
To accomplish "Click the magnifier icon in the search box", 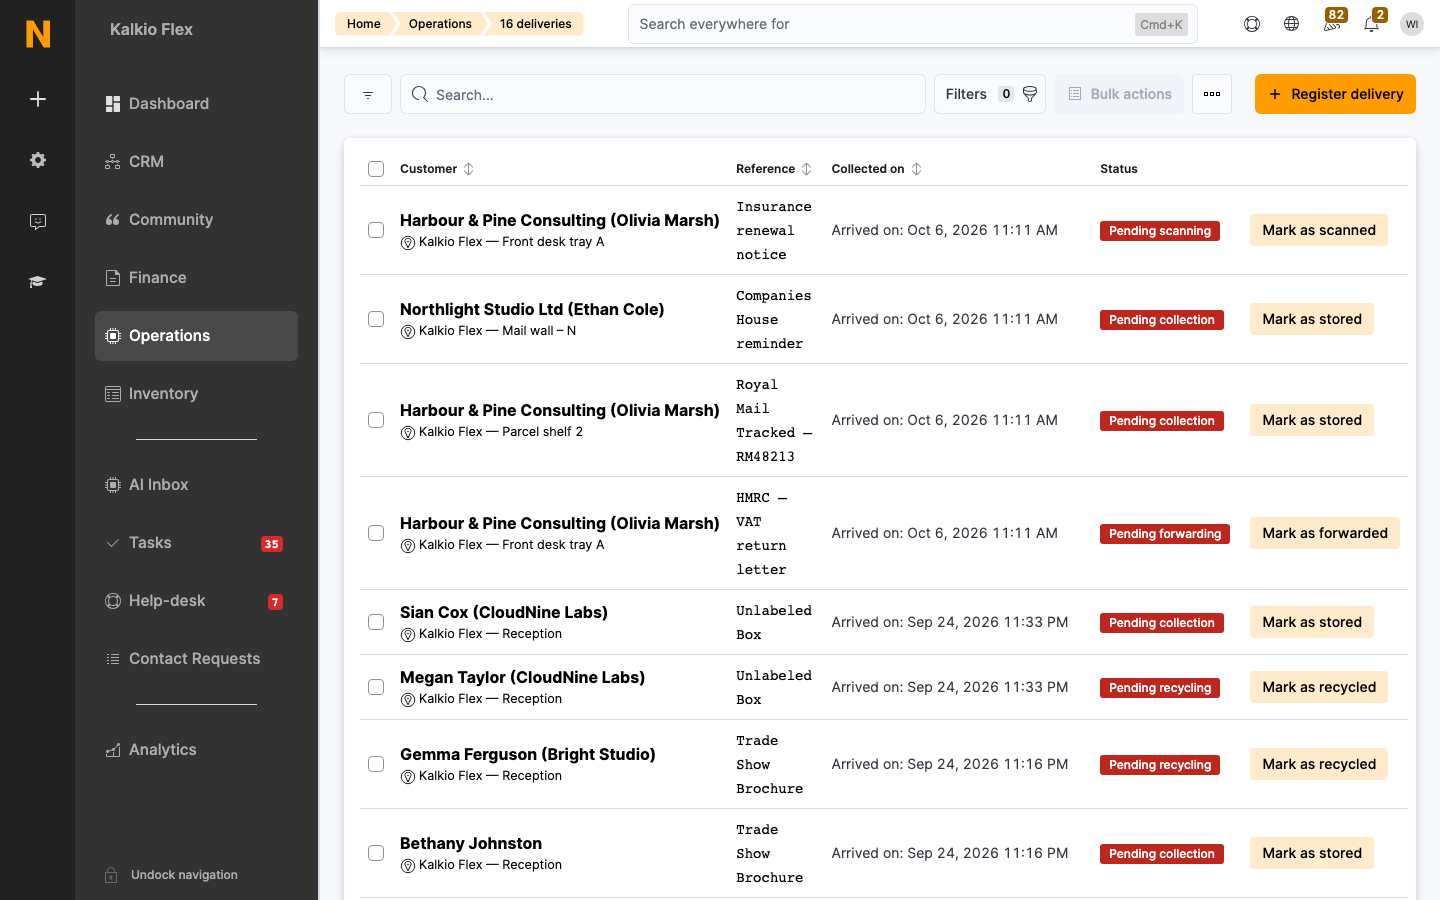I will pyautogui.click(x=420, y=94).
